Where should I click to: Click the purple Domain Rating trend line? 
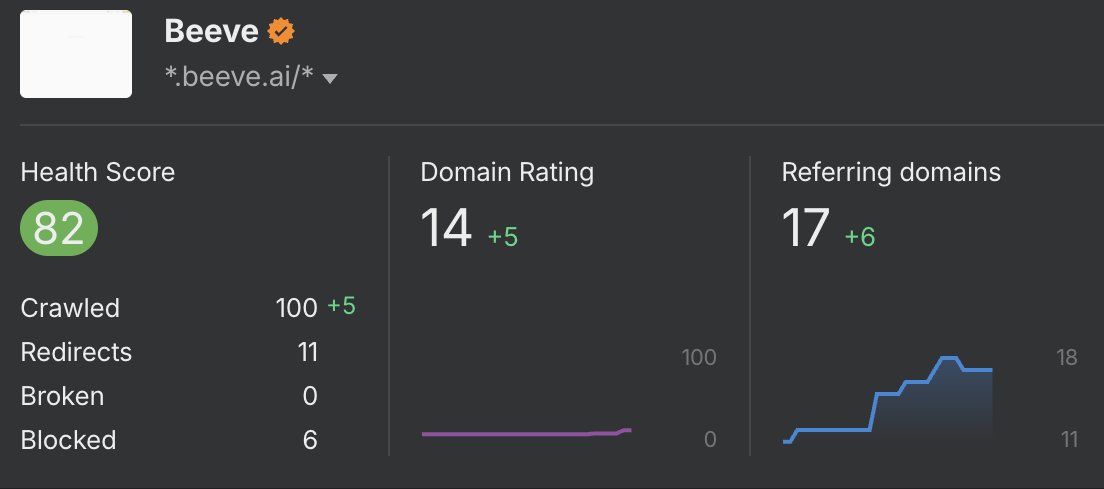click(x=527, y=433)
